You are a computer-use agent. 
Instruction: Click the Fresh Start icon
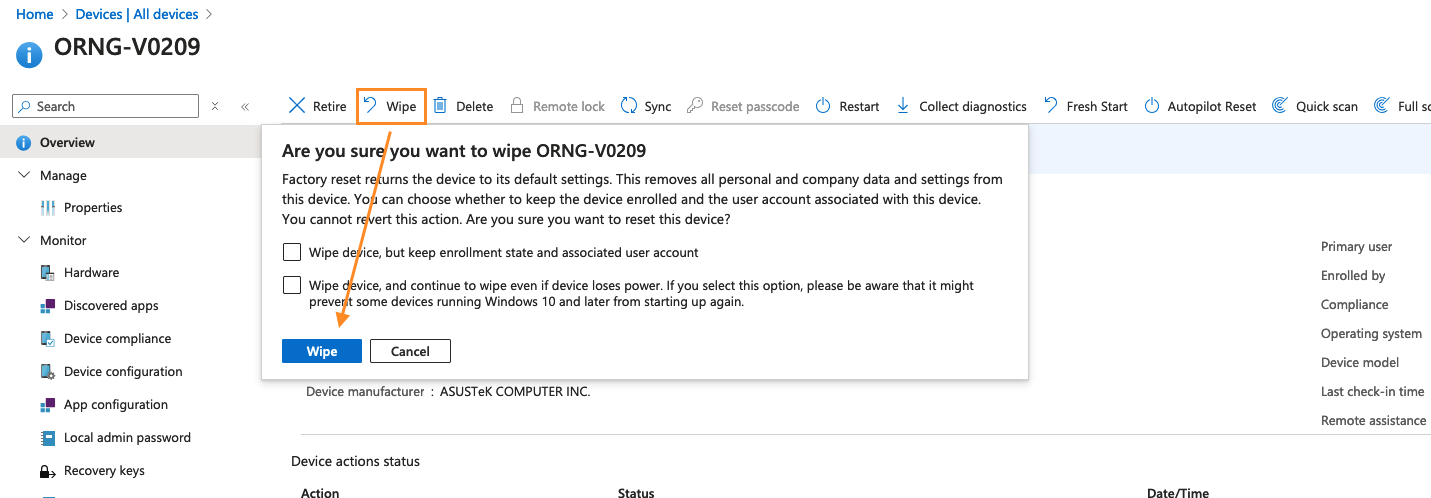(1051, 105)
